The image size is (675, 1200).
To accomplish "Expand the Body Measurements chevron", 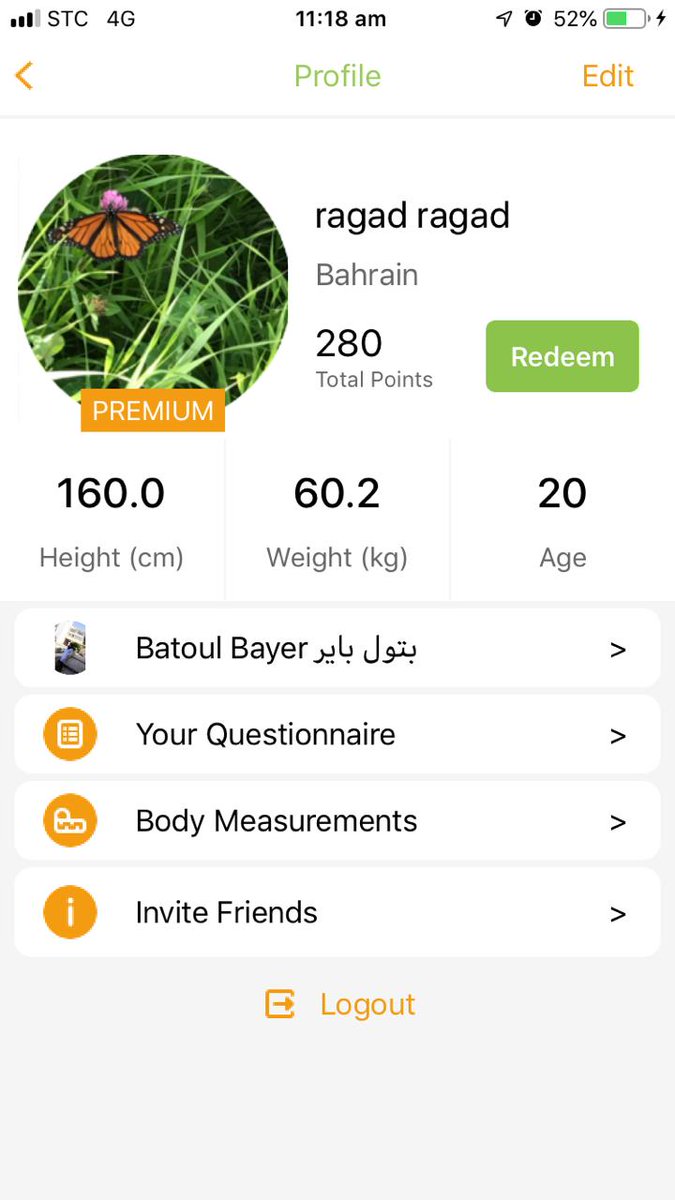I will [618, 822].
